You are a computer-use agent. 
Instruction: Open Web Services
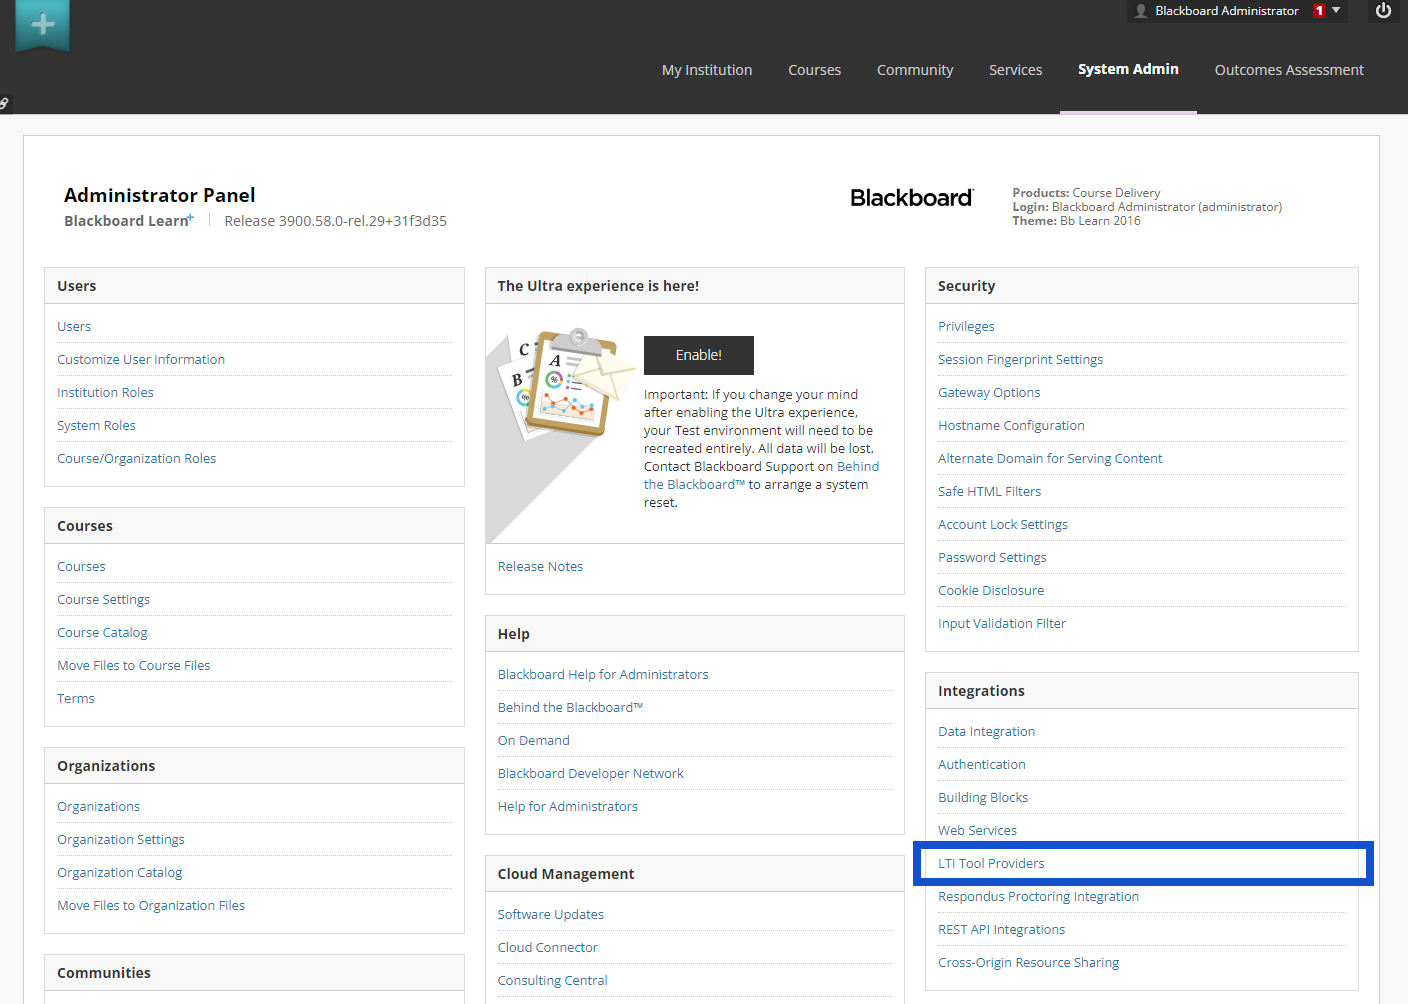[977, 831]
